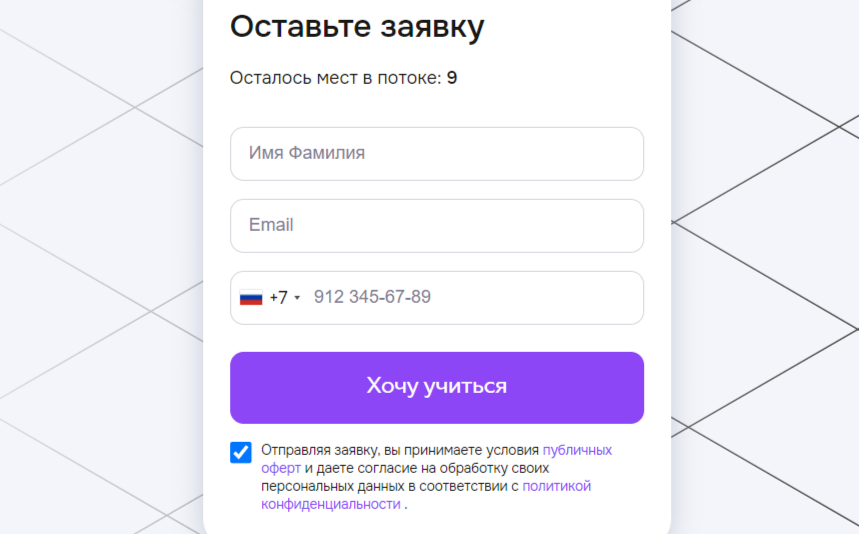Click the оферт link word
This screenshot has width=859, height=534.
(280, 468)
